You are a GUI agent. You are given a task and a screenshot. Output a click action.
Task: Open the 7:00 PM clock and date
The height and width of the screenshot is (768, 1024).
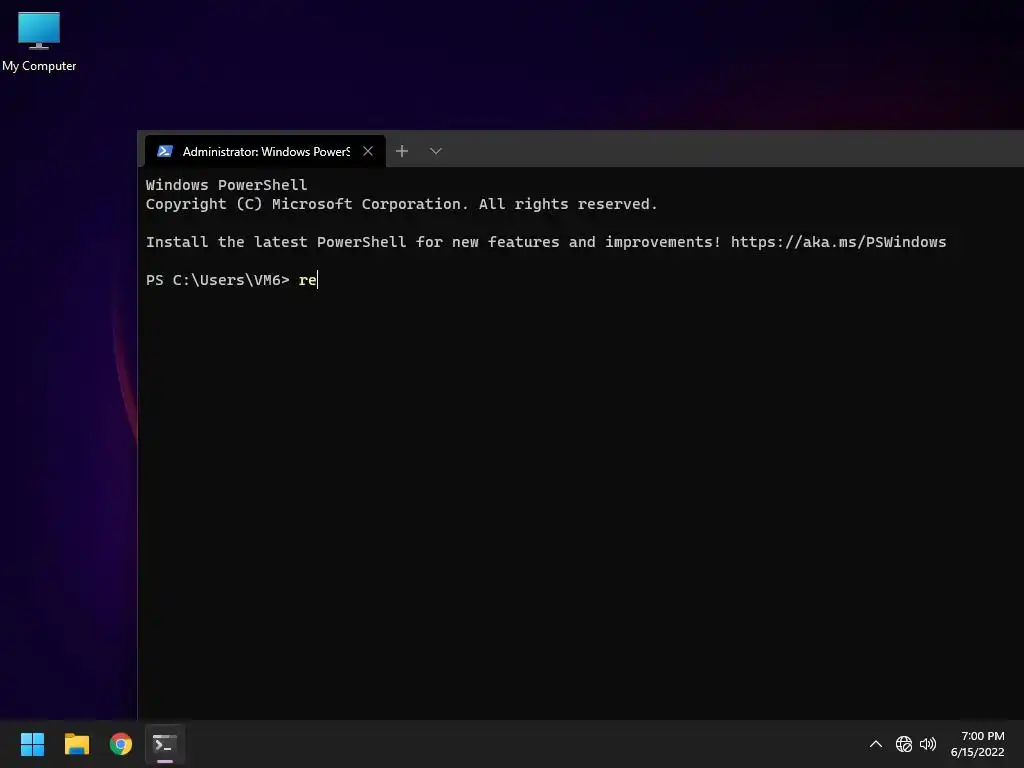pyautogui.click(x=978, y=744)
